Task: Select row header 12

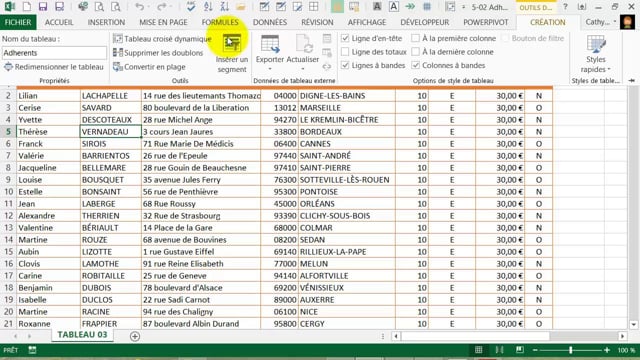Action: (9, 216)
